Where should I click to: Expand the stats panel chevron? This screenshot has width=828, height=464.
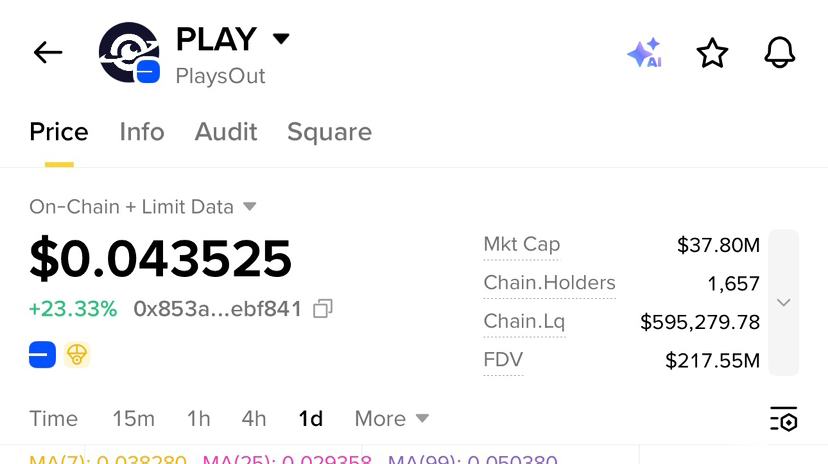(784, 302)
